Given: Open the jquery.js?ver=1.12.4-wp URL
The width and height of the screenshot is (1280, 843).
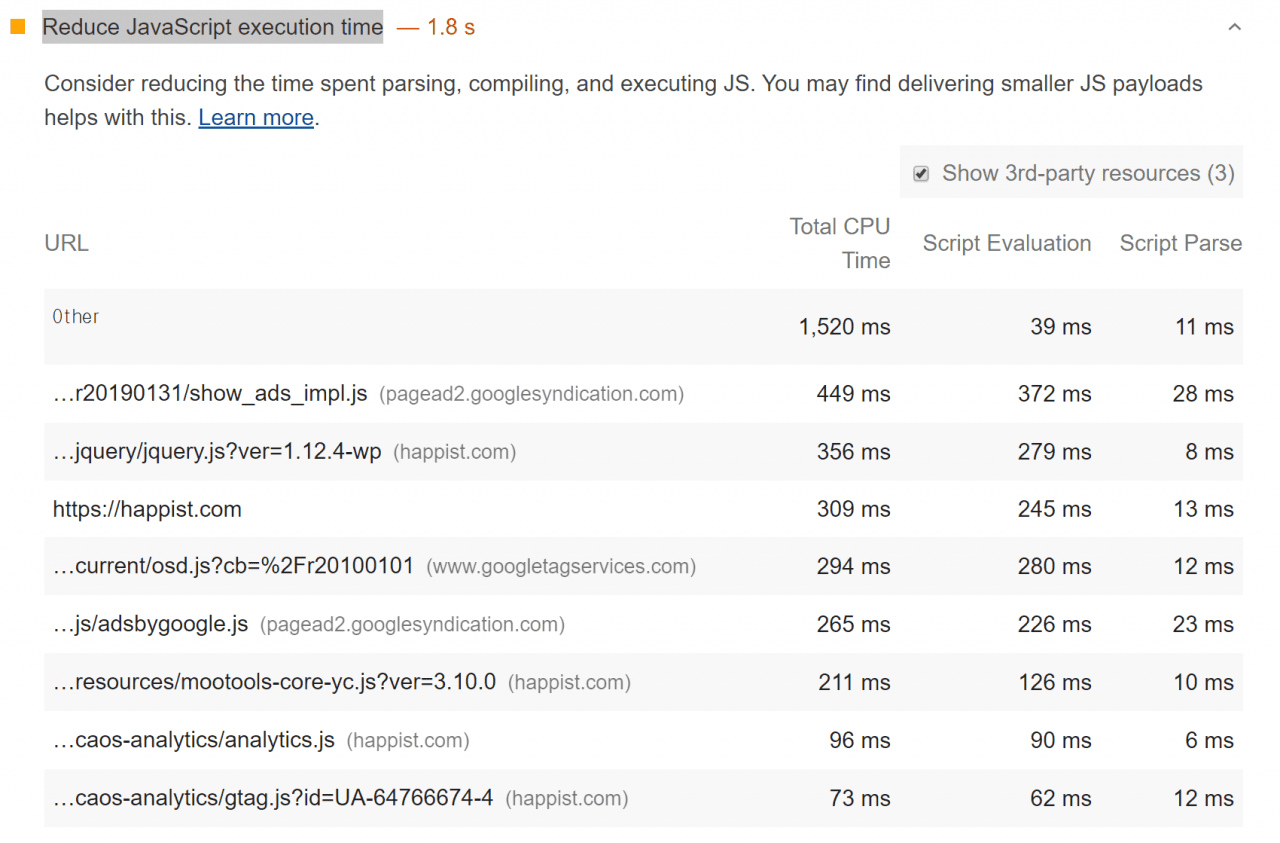Looking at the screenshot, I should [217, 452].
